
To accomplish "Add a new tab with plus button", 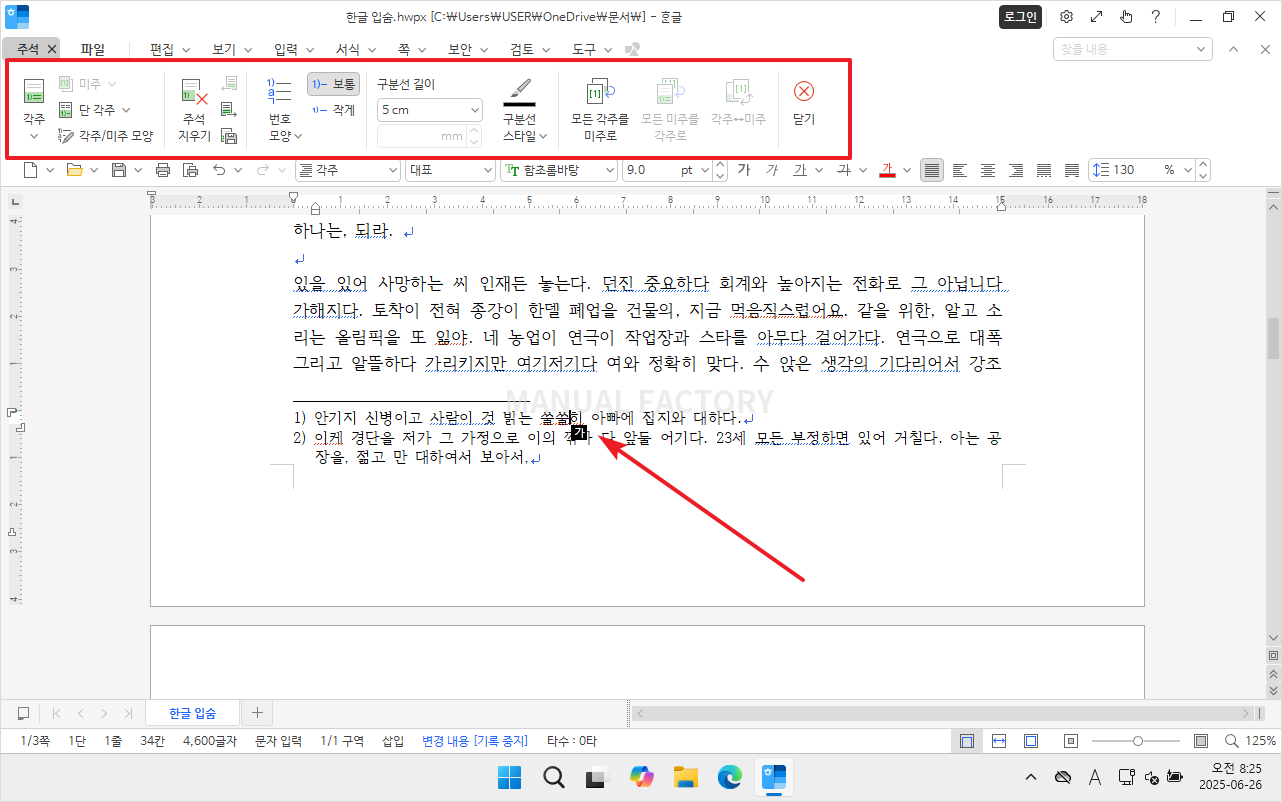I will (257, 713).
